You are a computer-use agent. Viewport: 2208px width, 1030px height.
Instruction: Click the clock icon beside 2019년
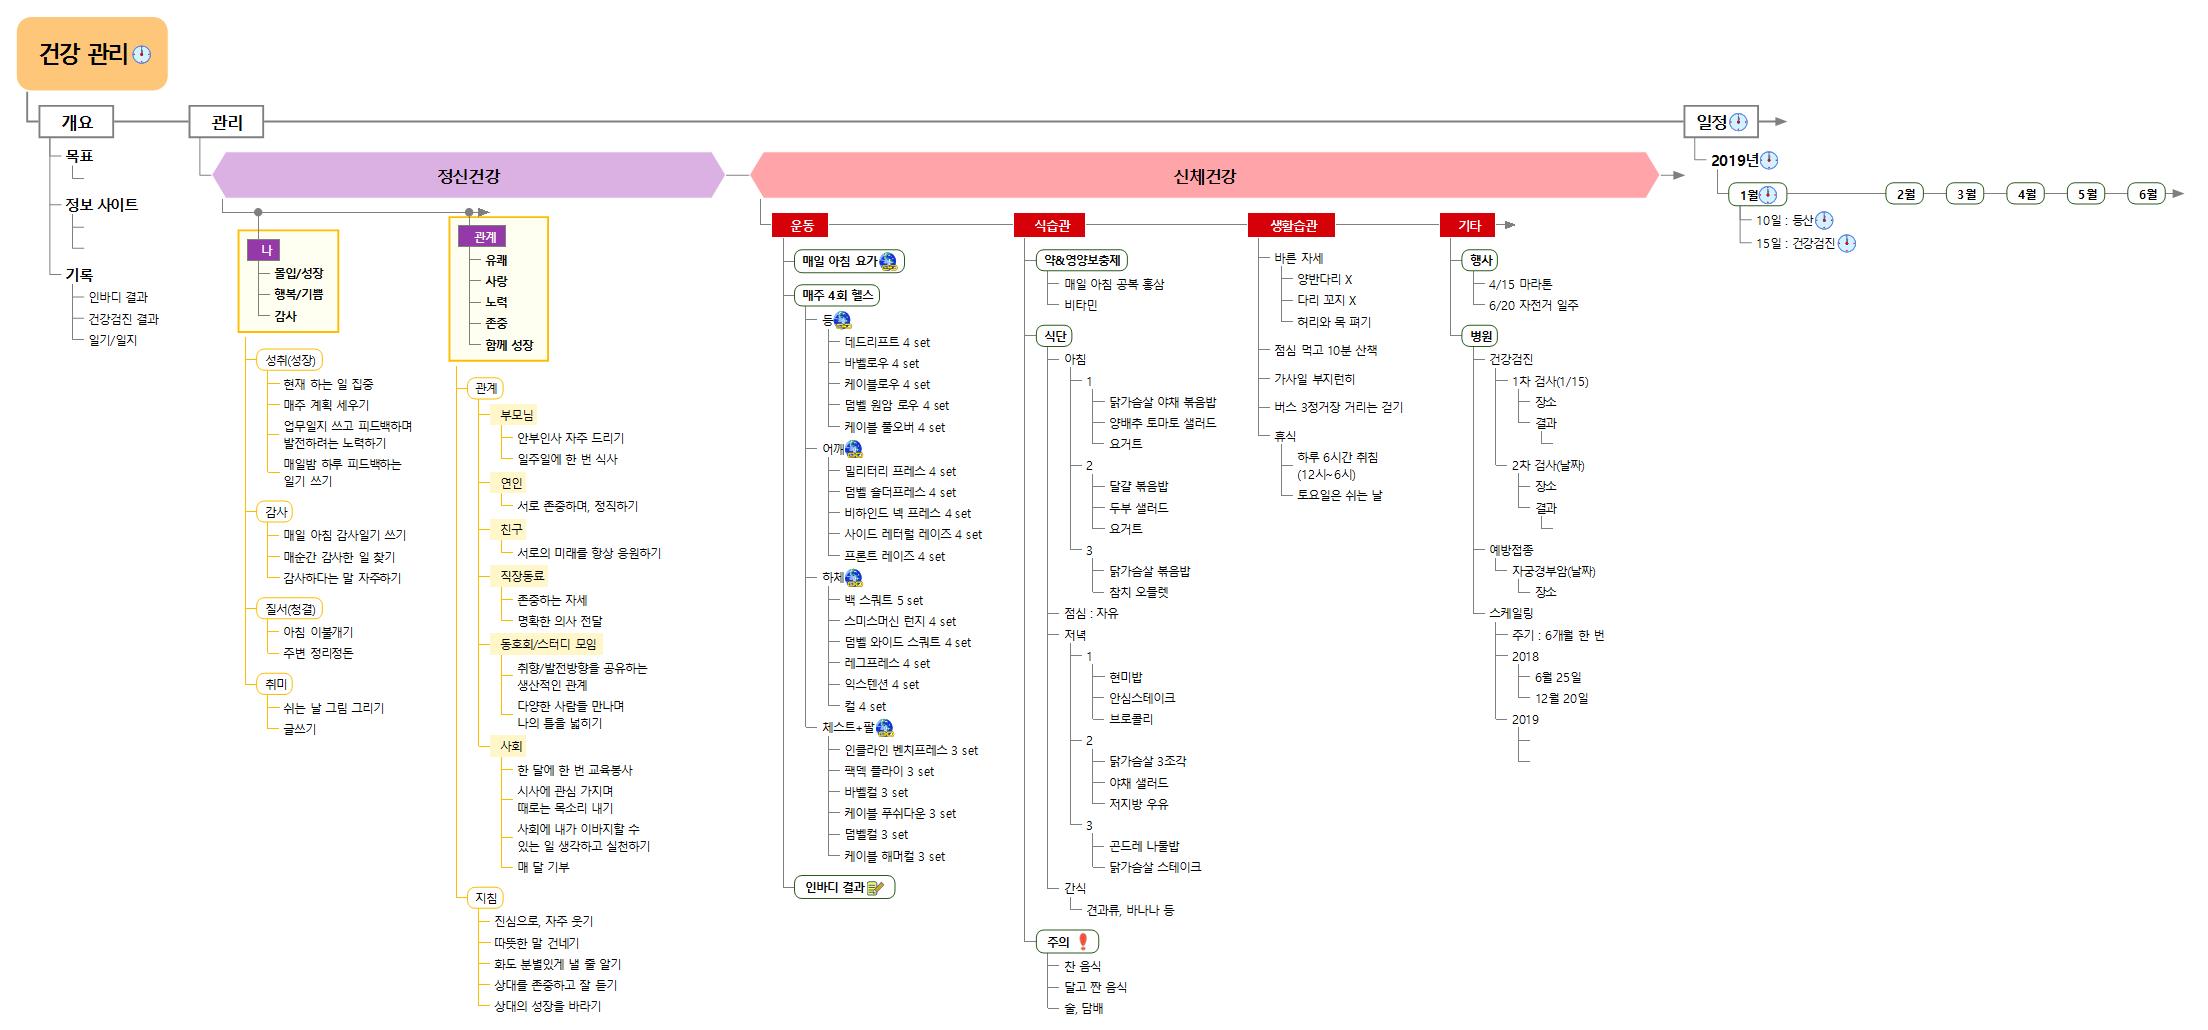point(1769,160)
